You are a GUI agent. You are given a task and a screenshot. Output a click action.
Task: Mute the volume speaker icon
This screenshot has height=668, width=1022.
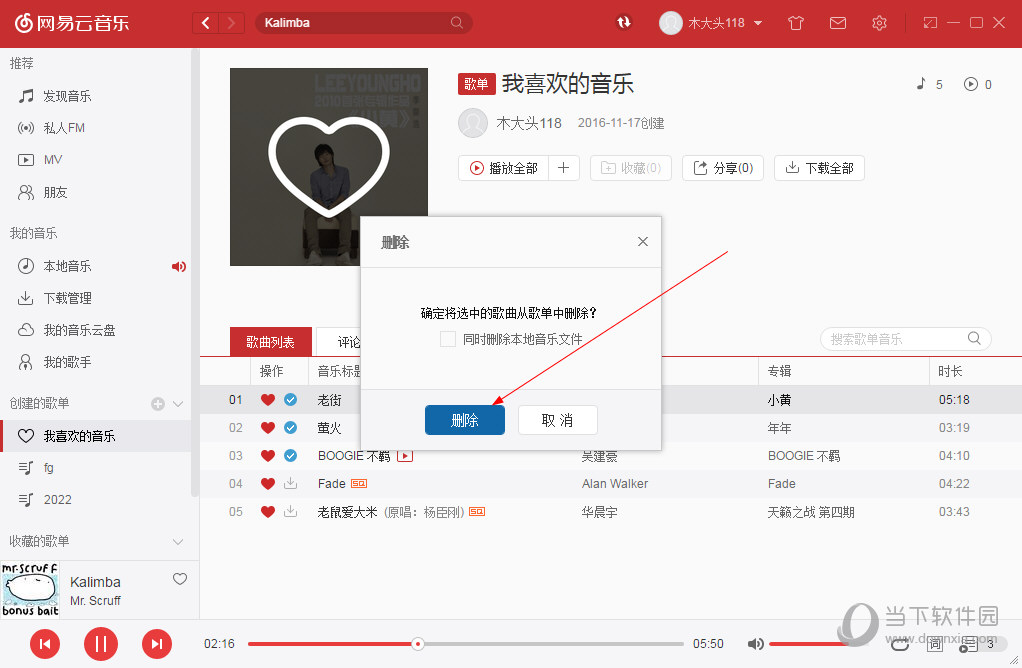pyautogui.click(x=756, y=644)
